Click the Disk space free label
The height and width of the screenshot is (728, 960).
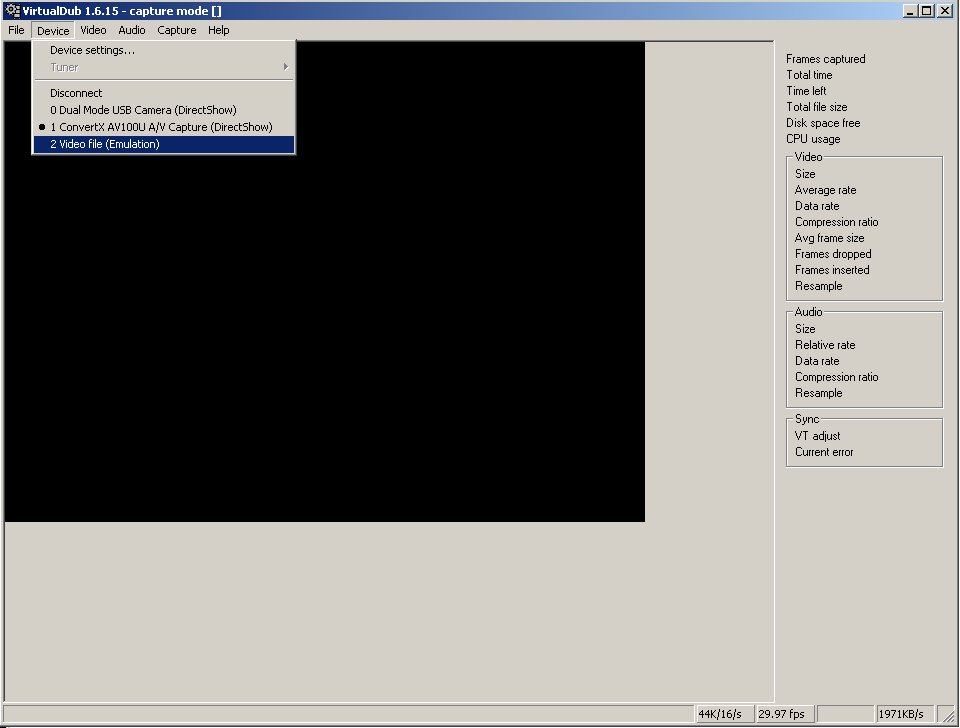click(823, 123)
